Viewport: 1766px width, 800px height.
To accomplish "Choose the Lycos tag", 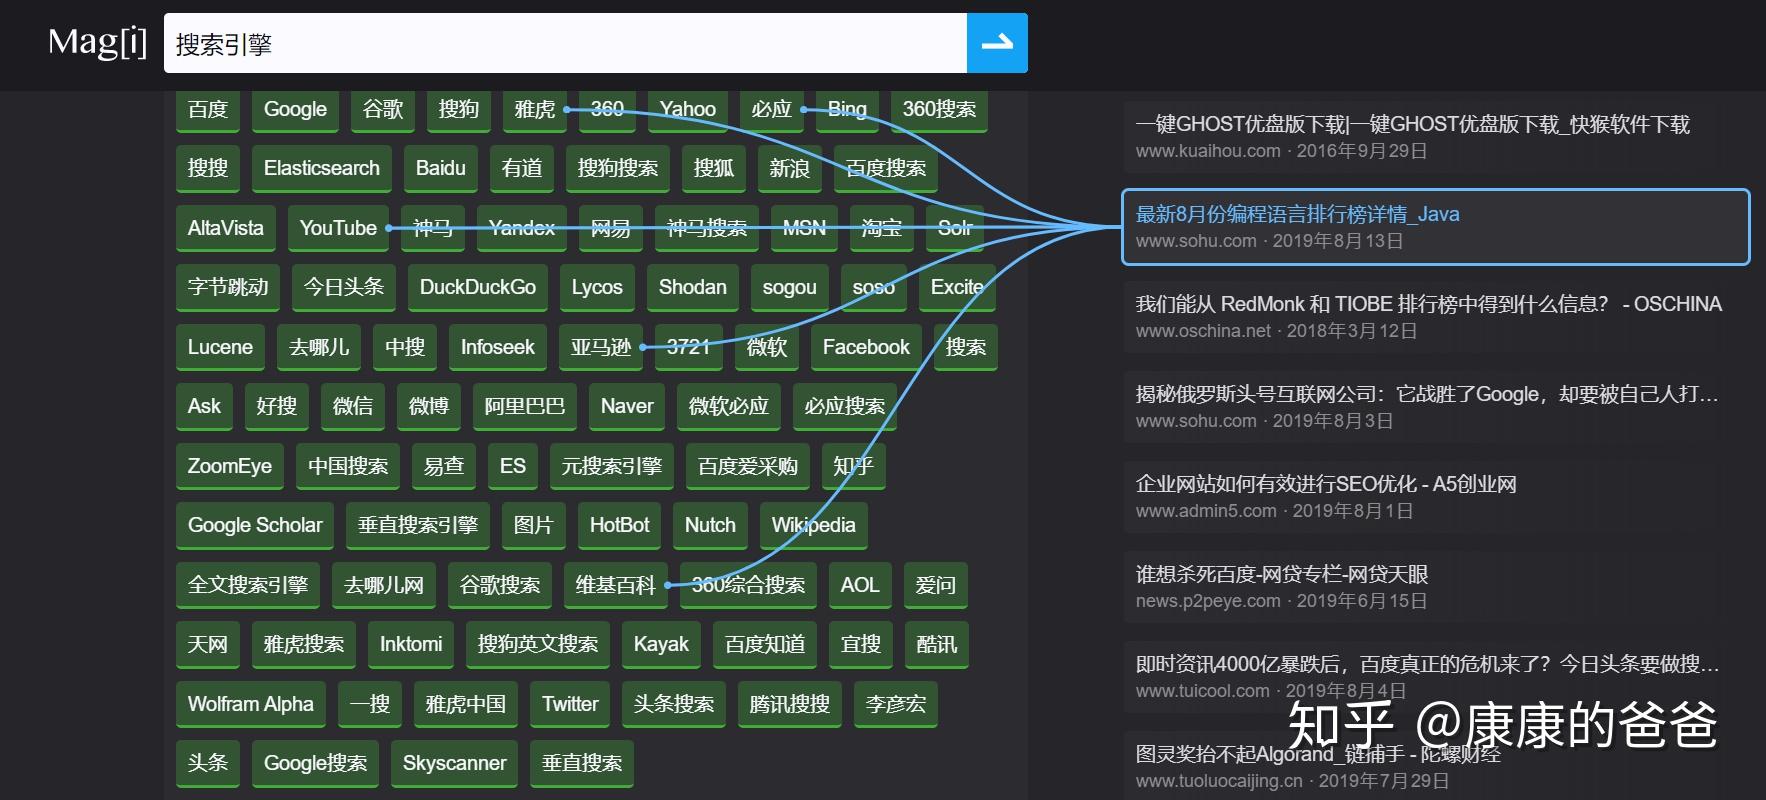I will coord(597,288).
